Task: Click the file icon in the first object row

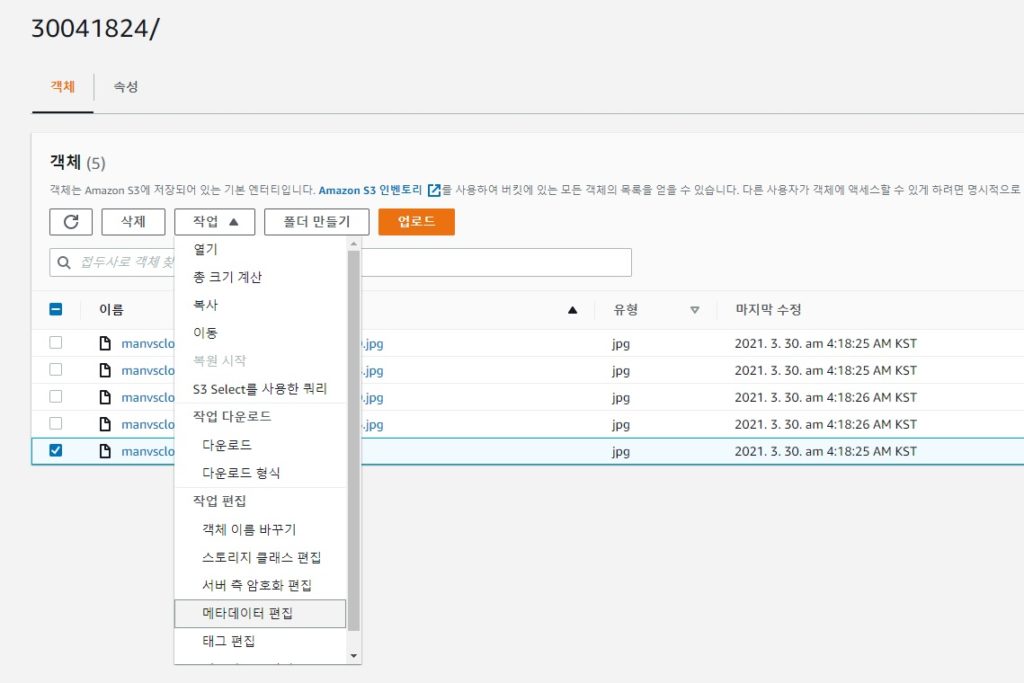Action: [x=105, y=343]
